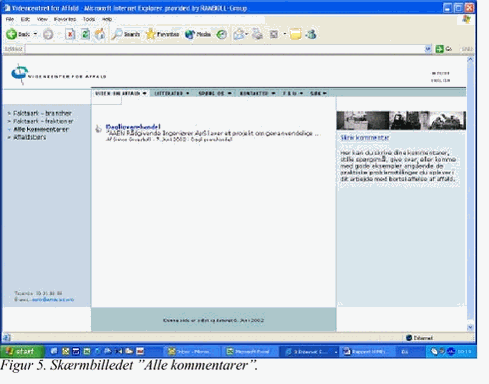Click the page scrollbar down arrow
Screen dimensions: 489x384
470,327
